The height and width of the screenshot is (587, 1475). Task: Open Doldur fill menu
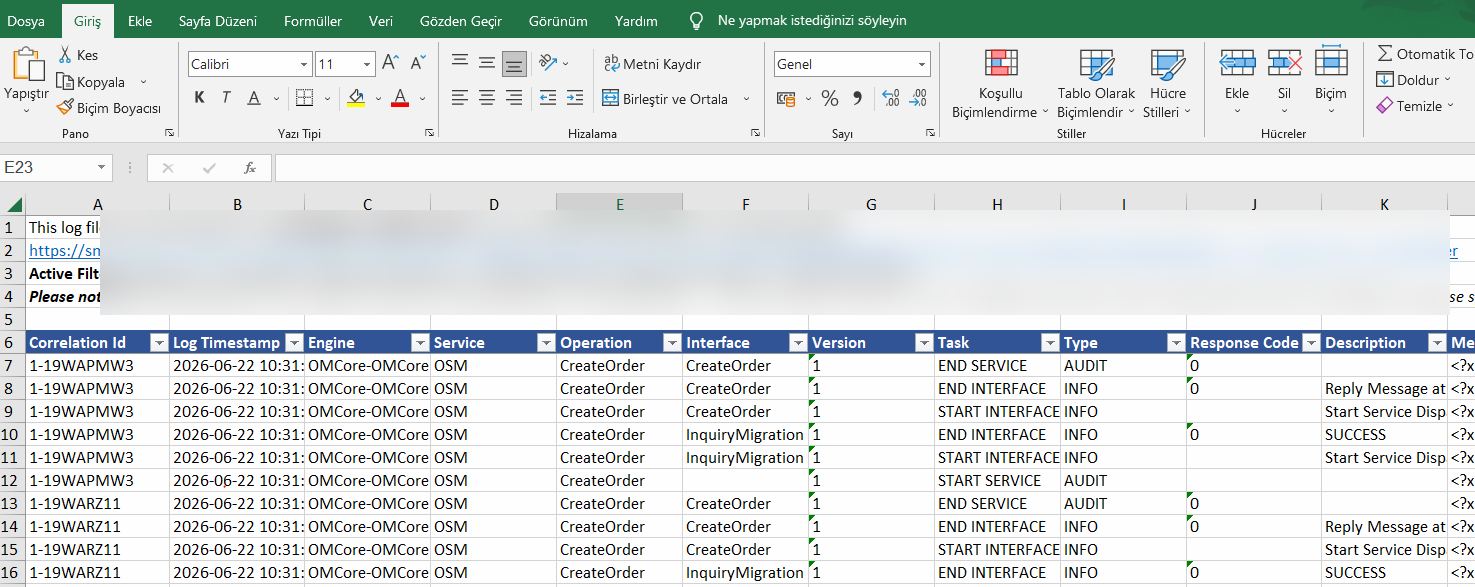point(1413,80)
